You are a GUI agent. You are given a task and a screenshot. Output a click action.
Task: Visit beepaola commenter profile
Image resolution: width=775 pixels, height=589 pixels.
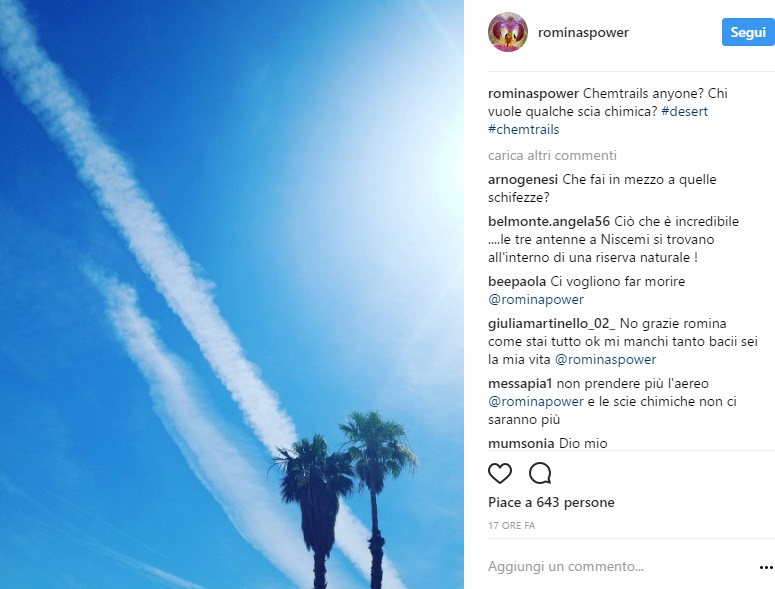tap(517, 282)
